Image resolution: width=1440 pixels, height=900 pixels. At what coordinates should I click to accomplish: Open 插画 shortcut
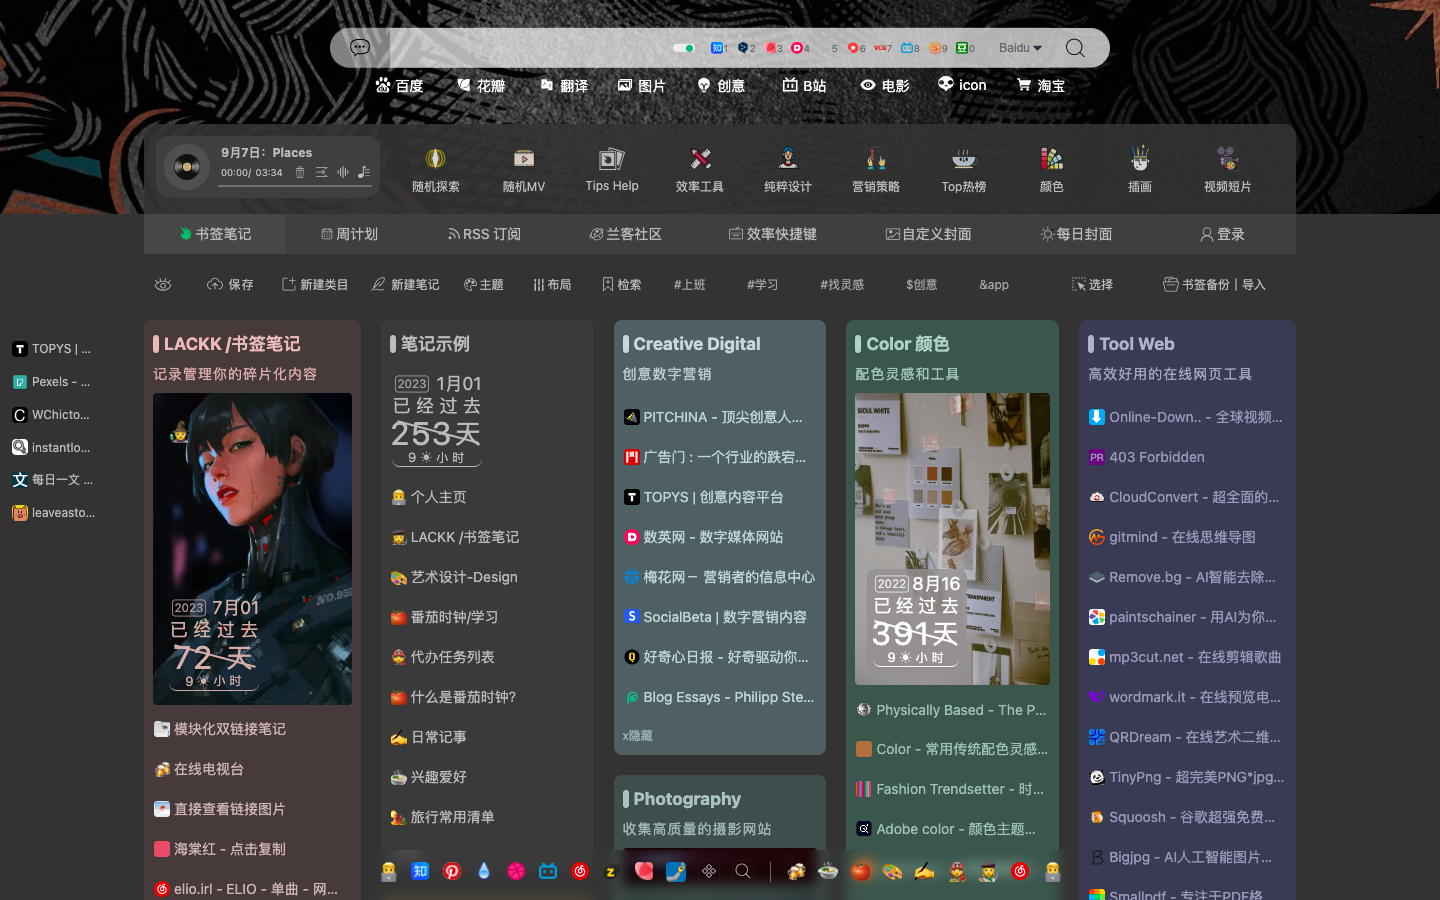tap(1140, 169)
